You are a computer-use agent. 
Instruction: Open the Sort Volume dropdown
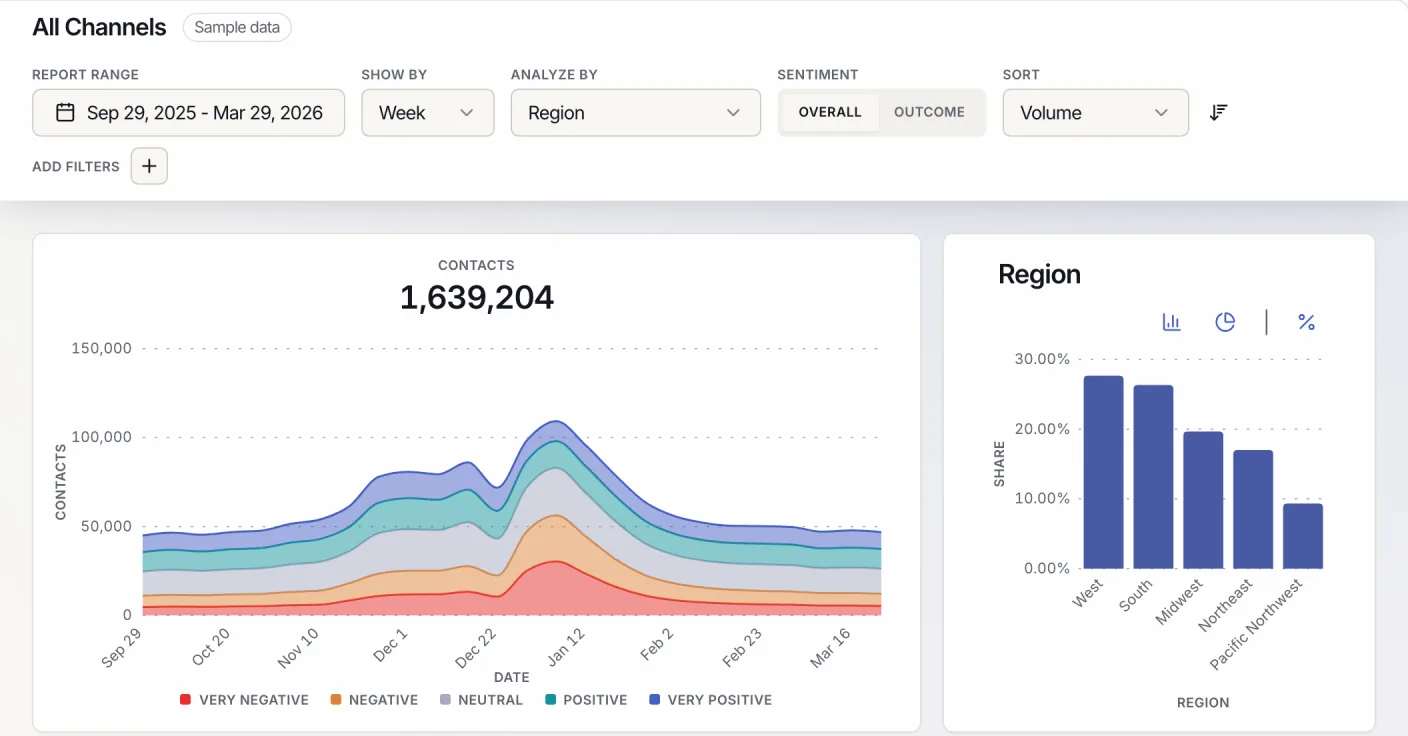pos(1095,113)
